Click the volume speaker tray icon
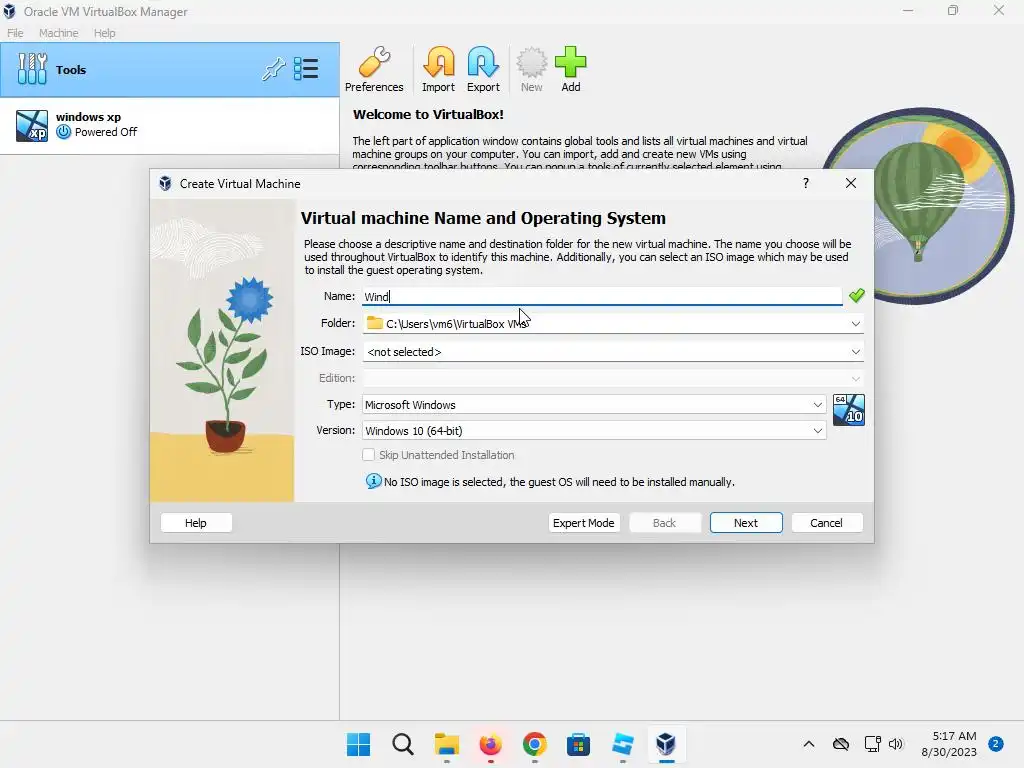This screenshot has width=1024, height=768. (x=895, y=744)
